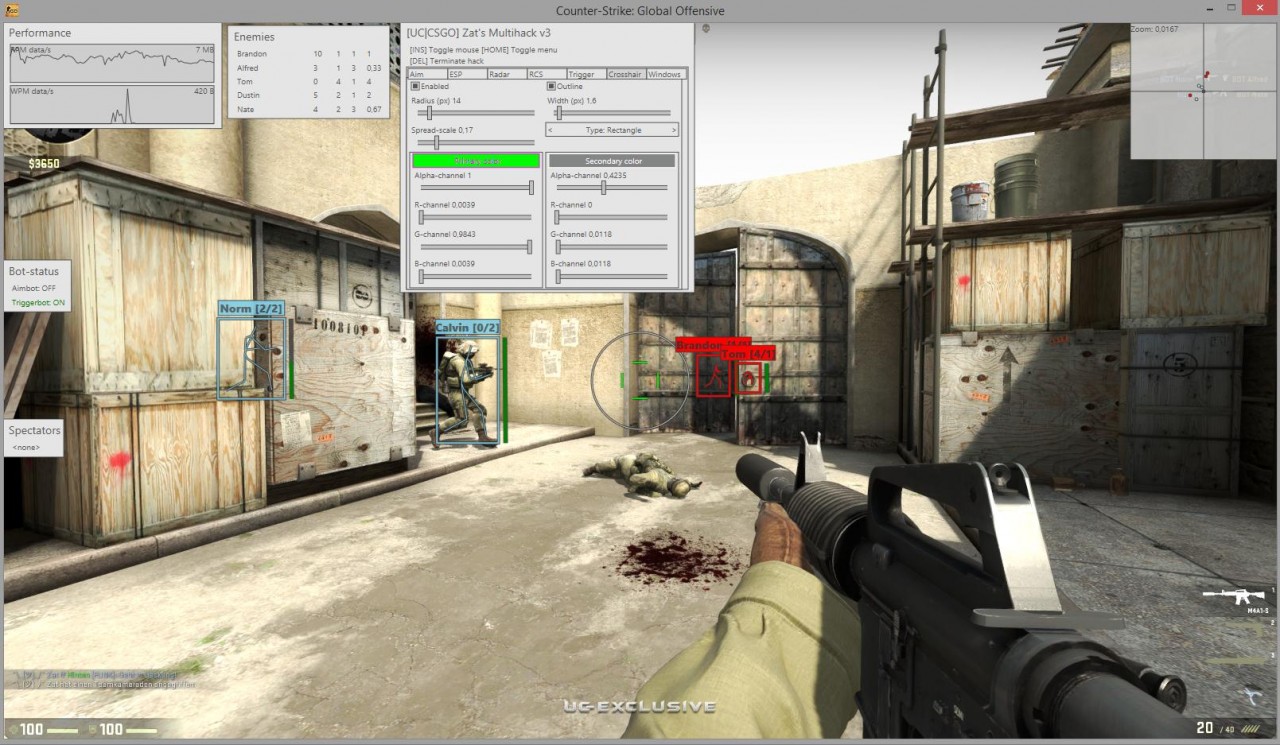Switch to the ESP tab
This screenshot has height=745, width=1280.
click(467, 74)
